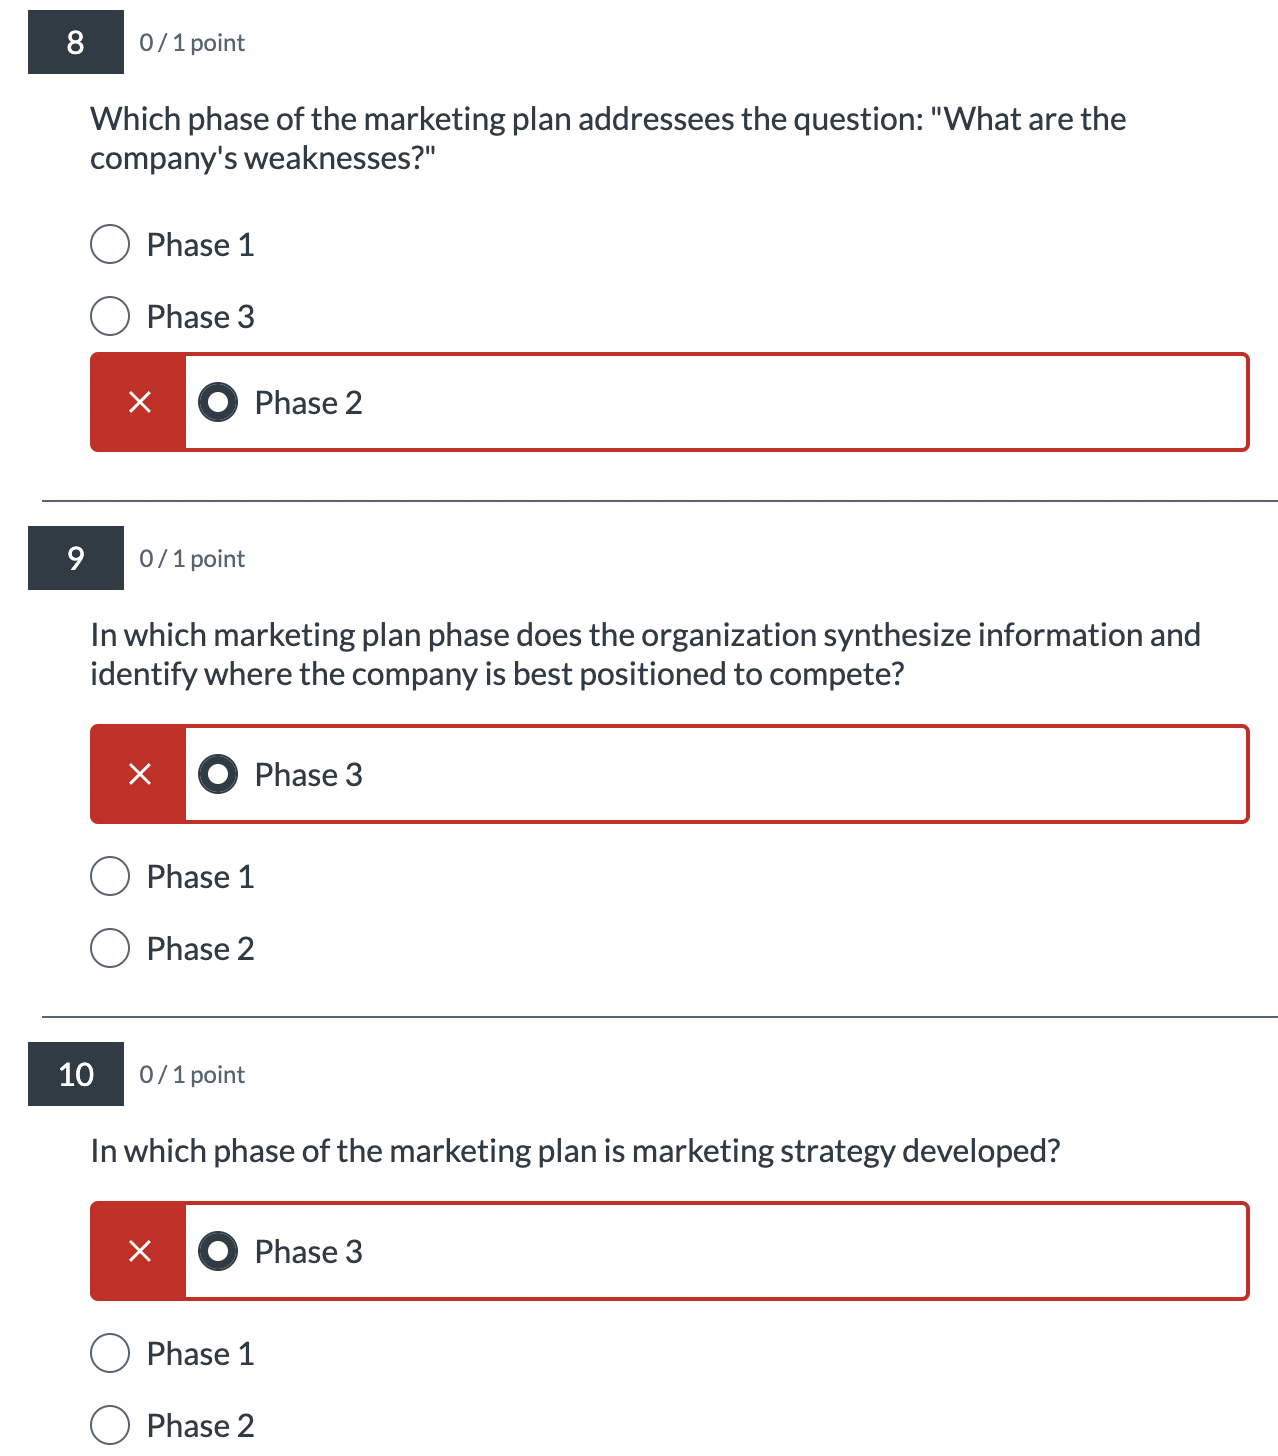Select Phase 1 for question 10
The height and width of the screenshot is (1456, 1278).
109,1353
